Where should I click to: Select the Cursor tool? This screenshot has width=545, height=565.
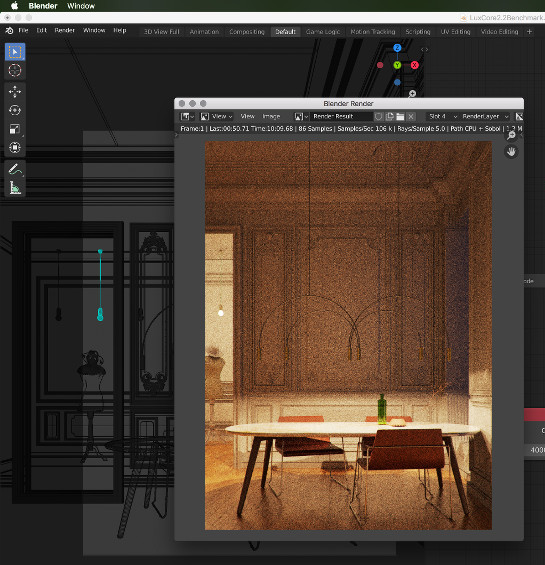[x=15, y=70]
